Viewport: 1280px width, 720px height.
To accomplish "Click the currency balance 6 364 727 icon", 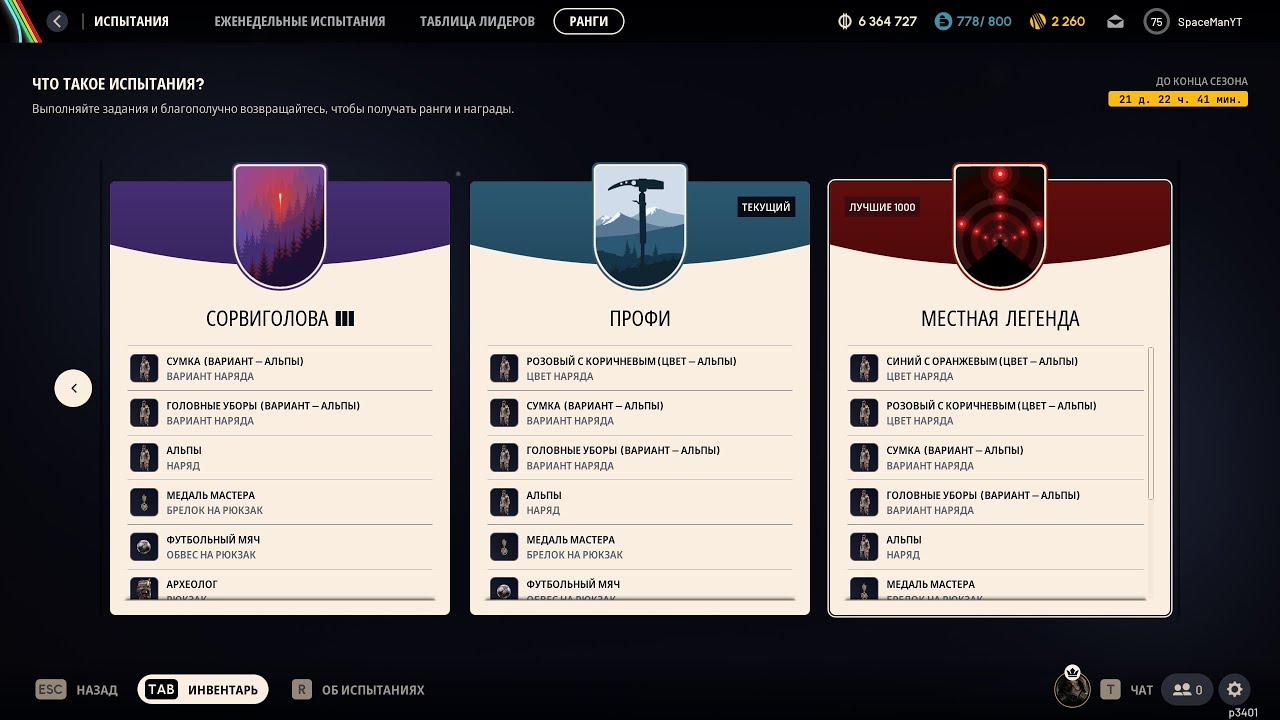I will [845, 21].
